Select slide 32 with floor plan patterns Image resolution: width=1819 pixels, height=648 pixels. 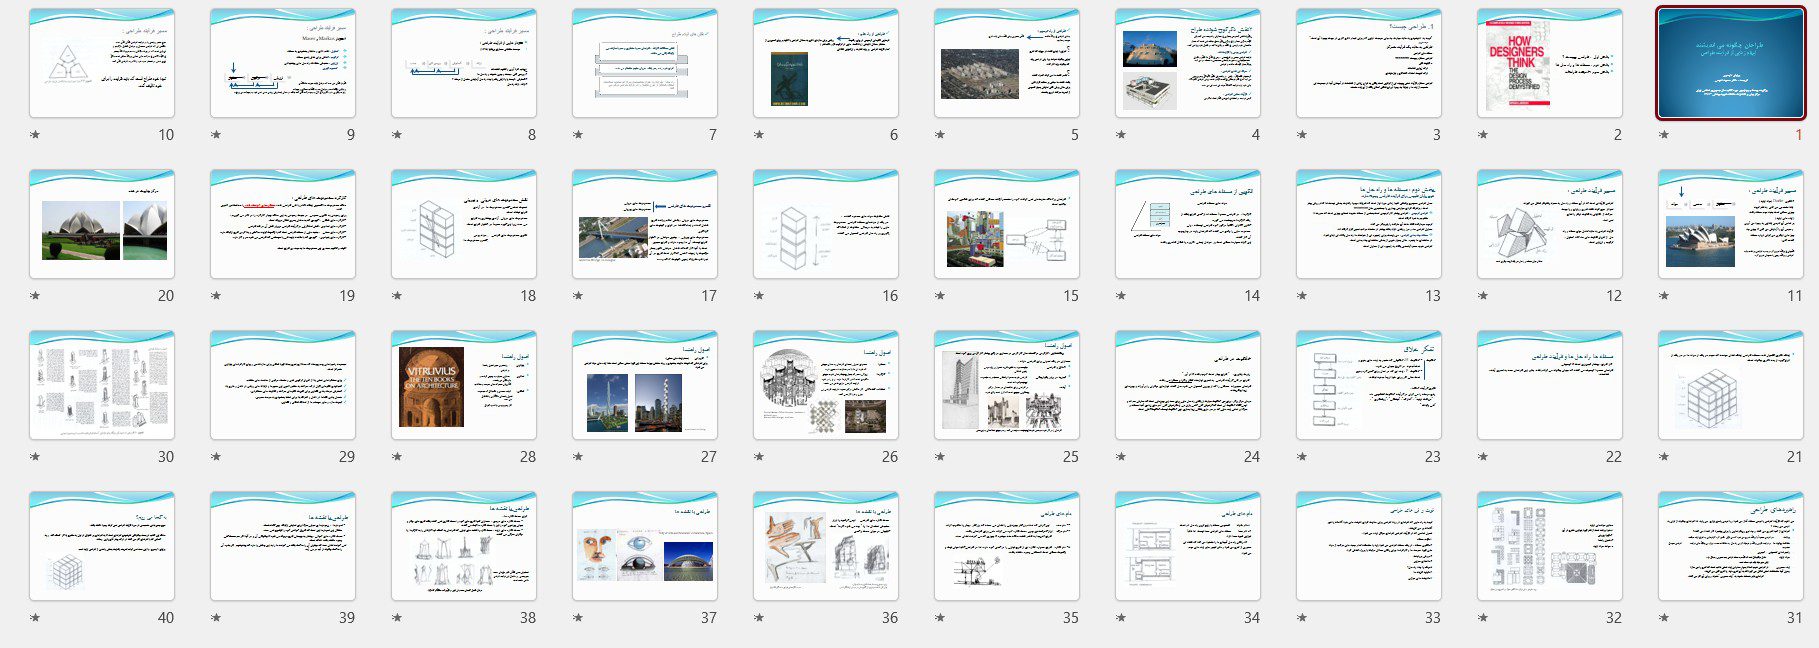click(1549, 546)
